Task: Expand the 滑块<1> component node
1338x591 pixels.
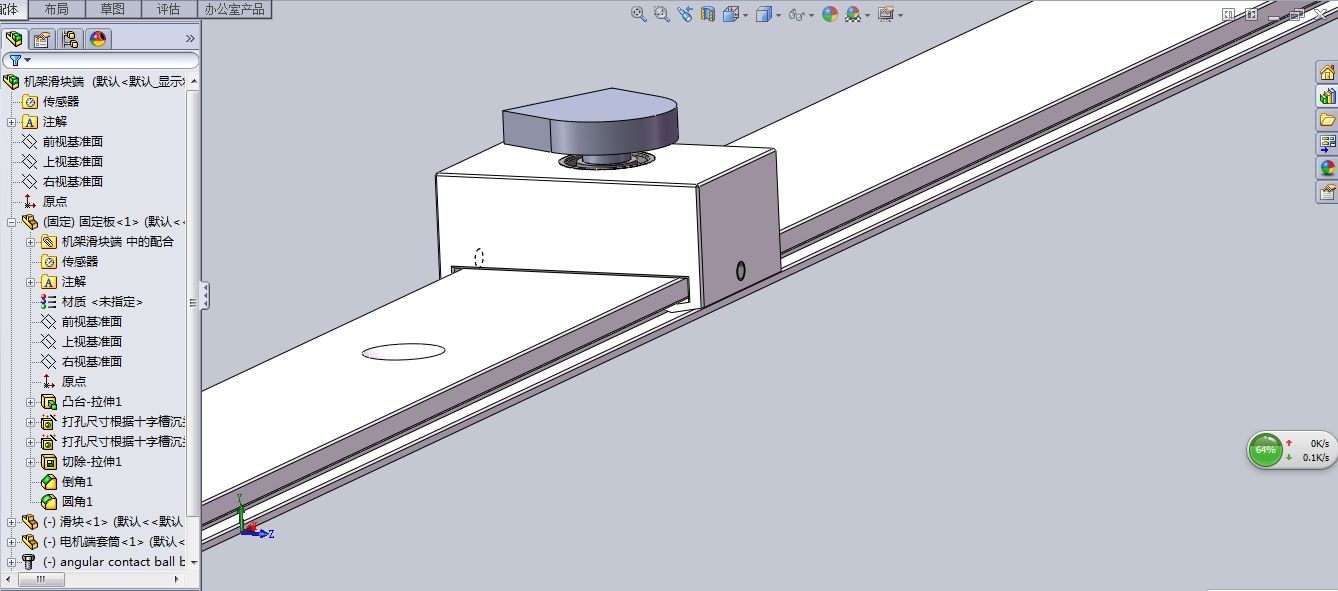Action: (x=12, y=522)
